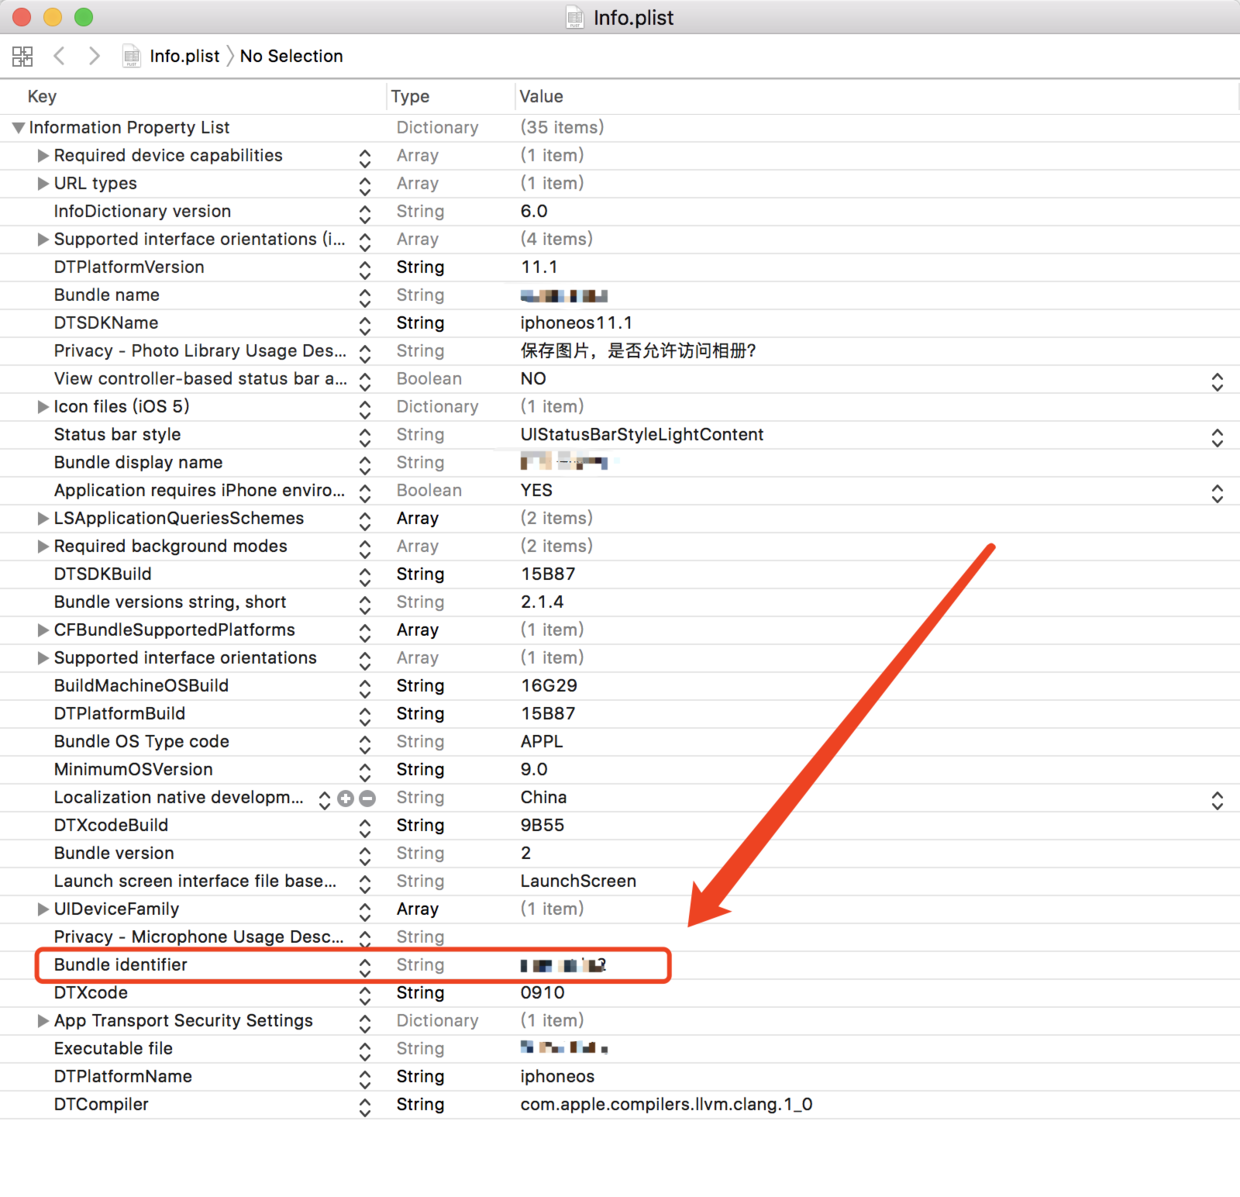Expand URL types array
The height and width of the screenshot is (1197, 1240).
click(43, 184)
